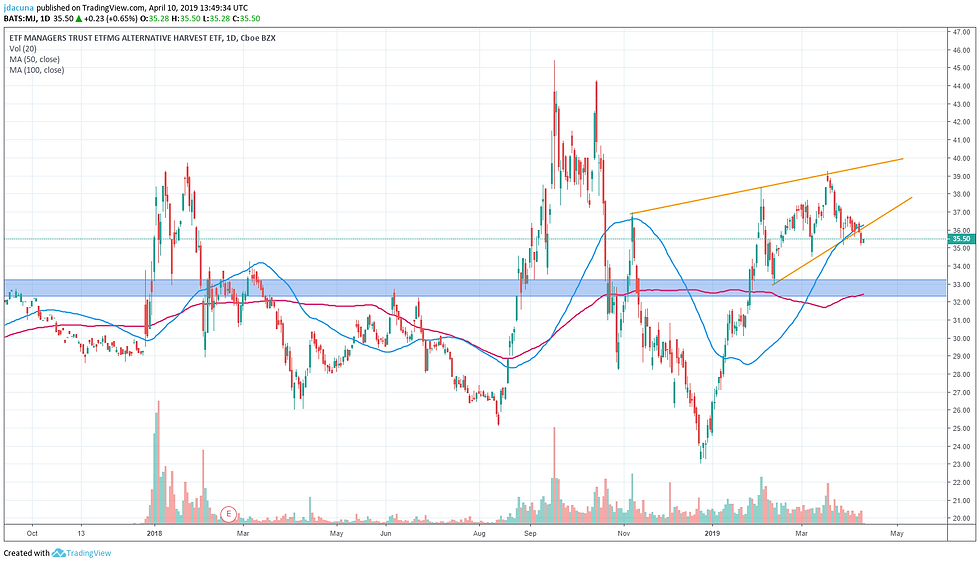Click the 47.00 price axis label
The width and height of the screenshot is (980, 564).
(961, 31)
